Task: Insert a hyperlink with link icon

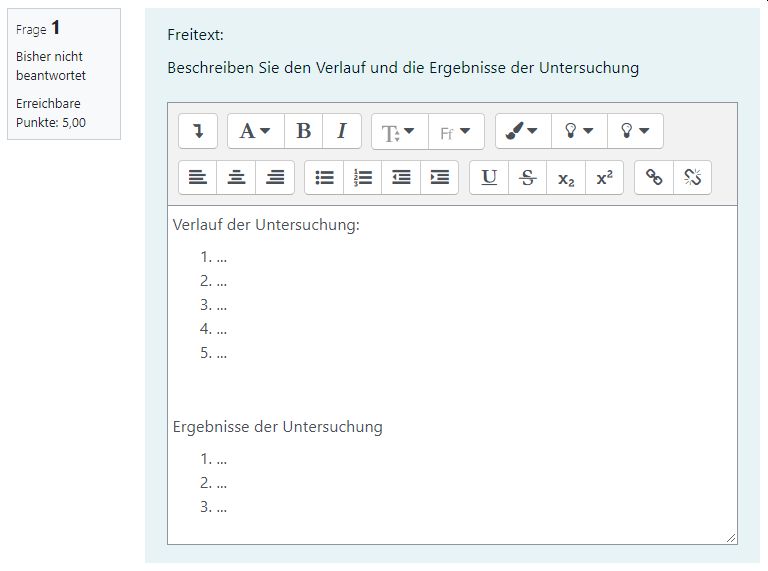Action: 654,177
